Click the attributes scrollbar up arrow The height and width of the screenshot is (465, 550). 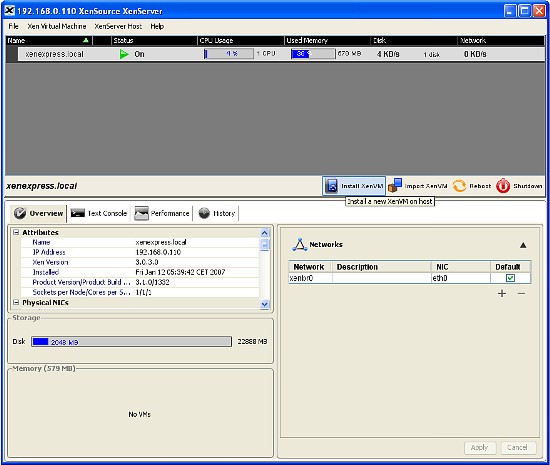pos(264,233)
